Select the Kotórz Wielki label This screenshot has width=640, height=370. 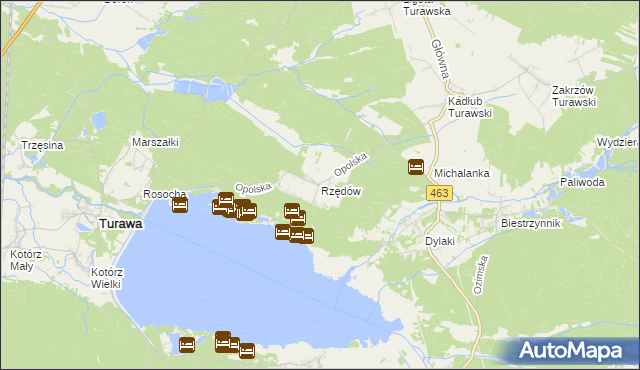coord(107,278)
